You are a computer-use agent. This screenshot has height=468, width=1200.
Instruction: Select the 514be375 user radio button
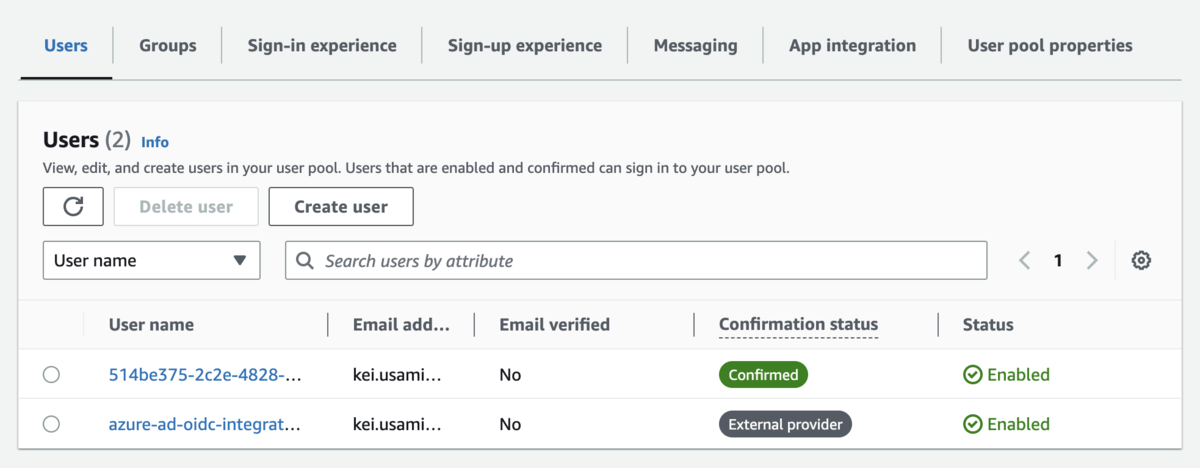(x=51, y=375)
